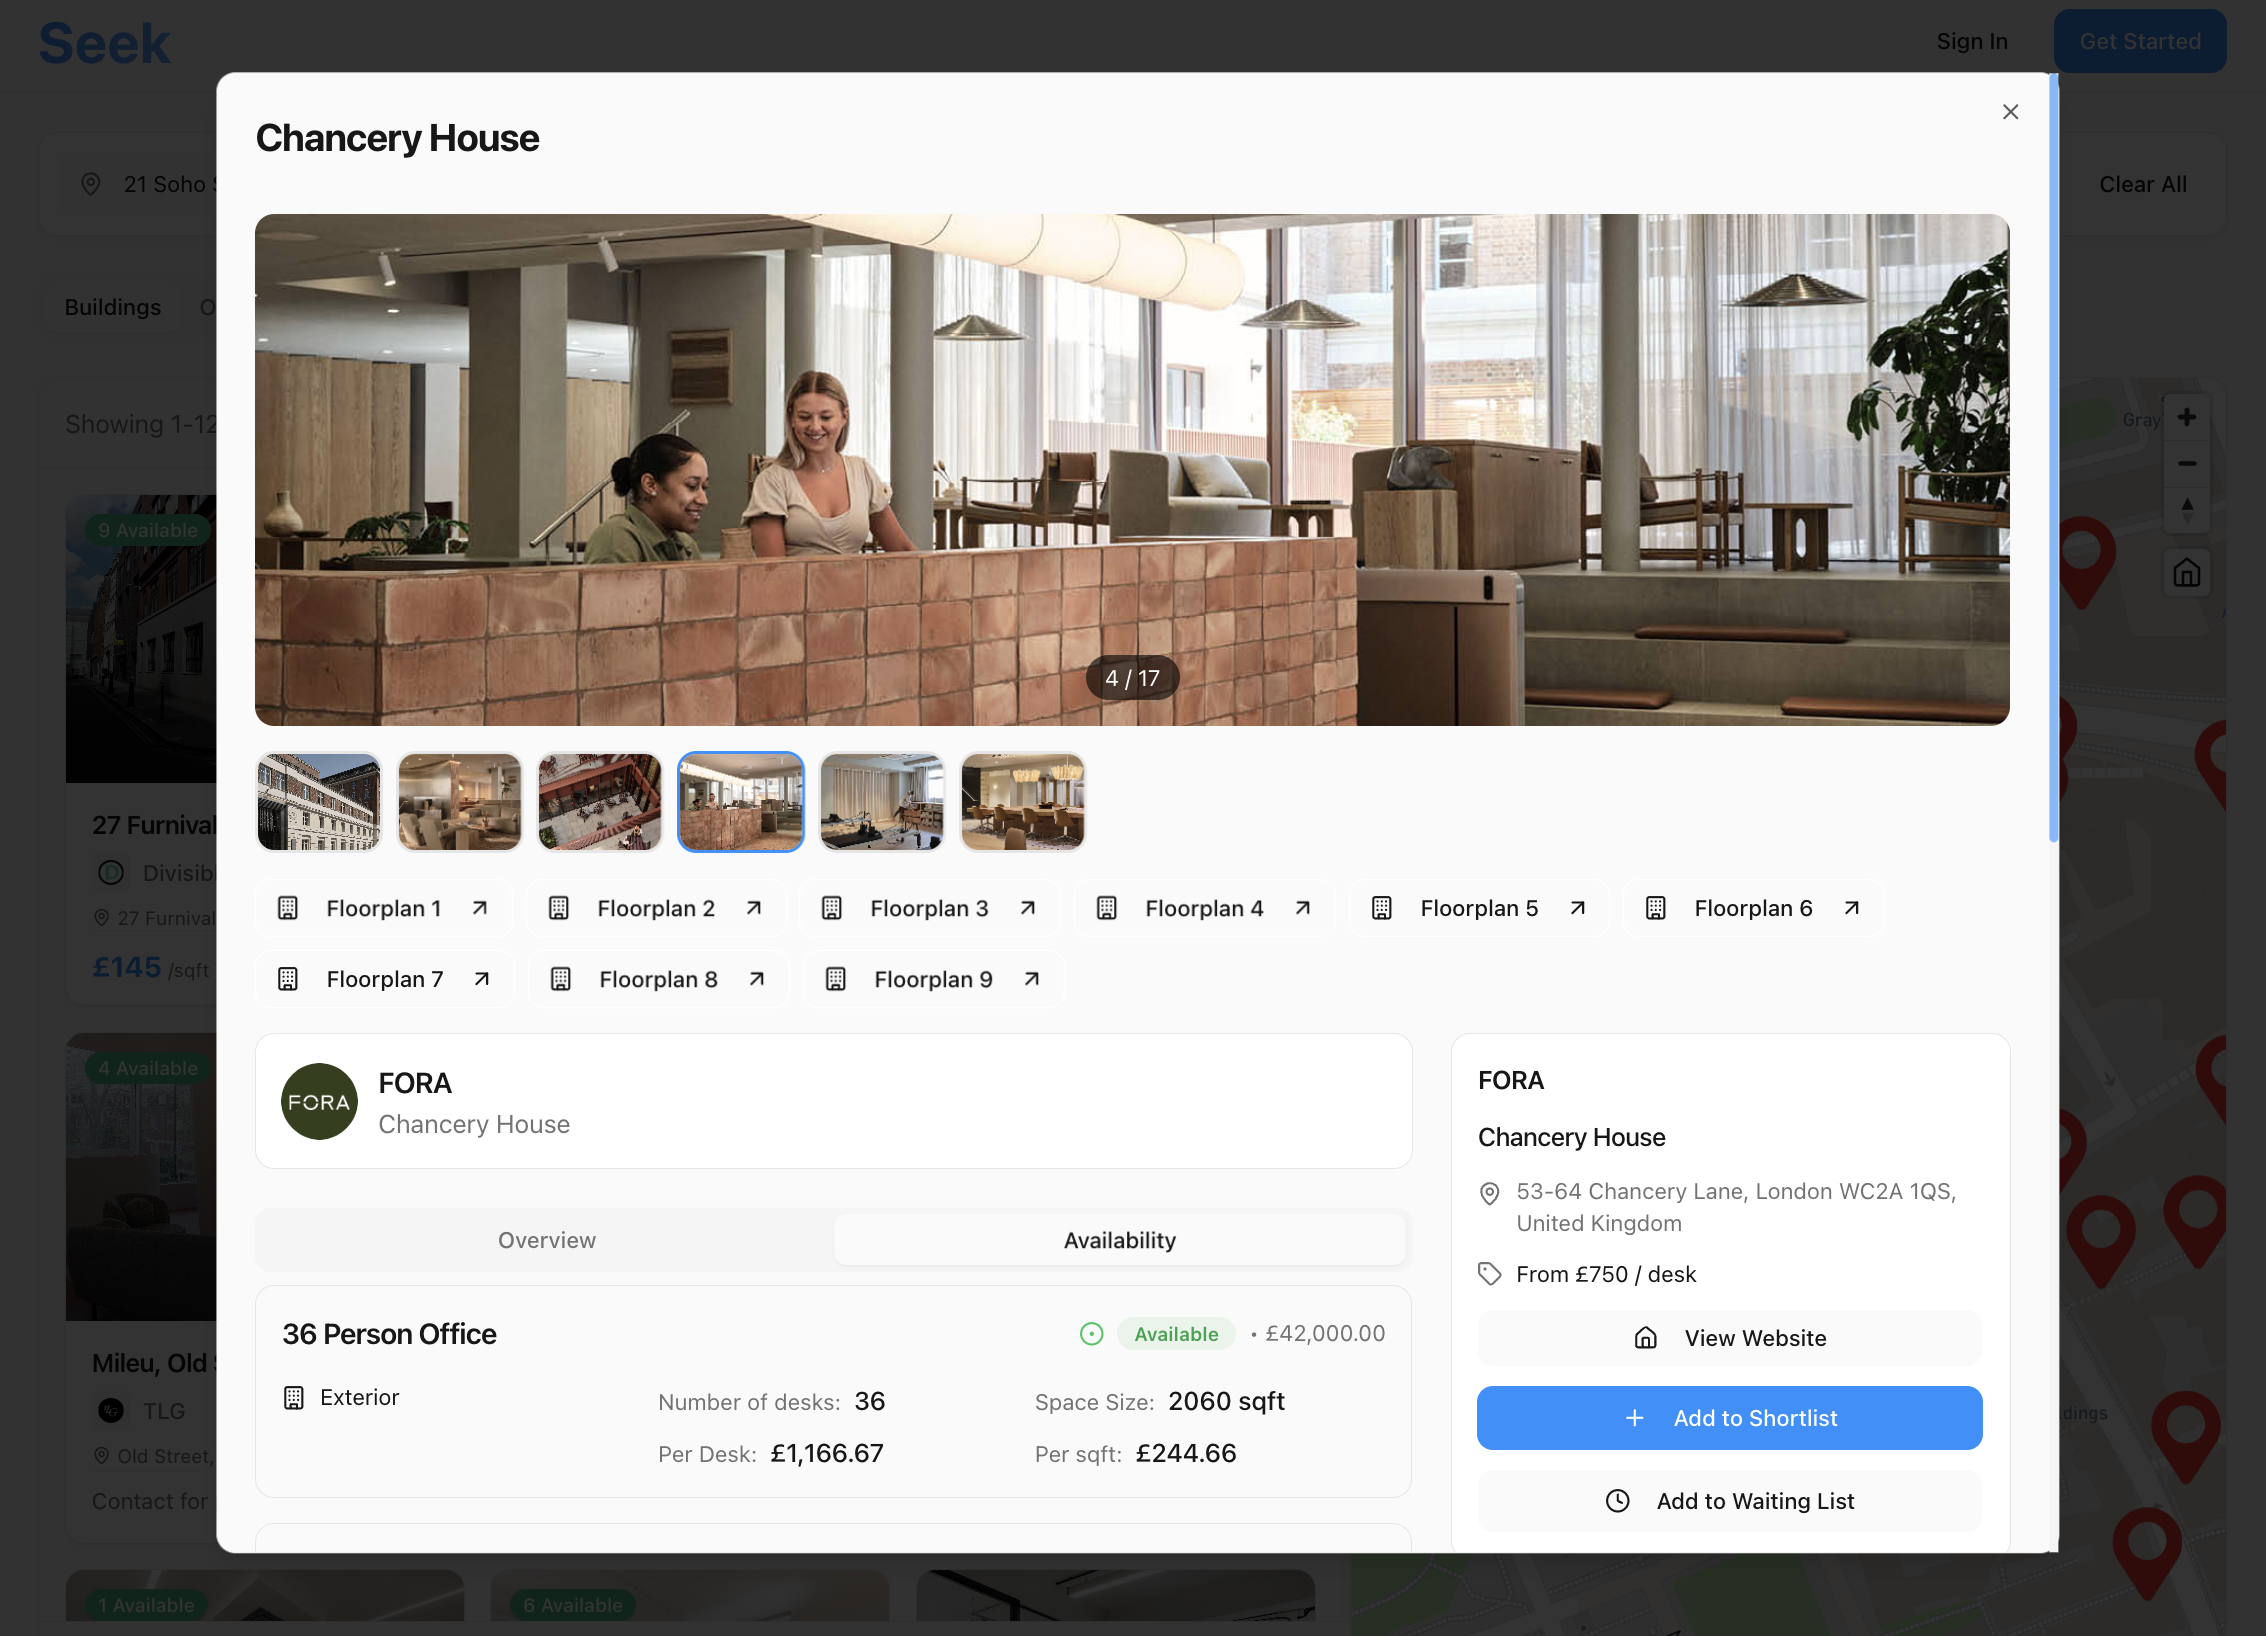Open Floorplan 5 external link arrow

[1578, 908]
